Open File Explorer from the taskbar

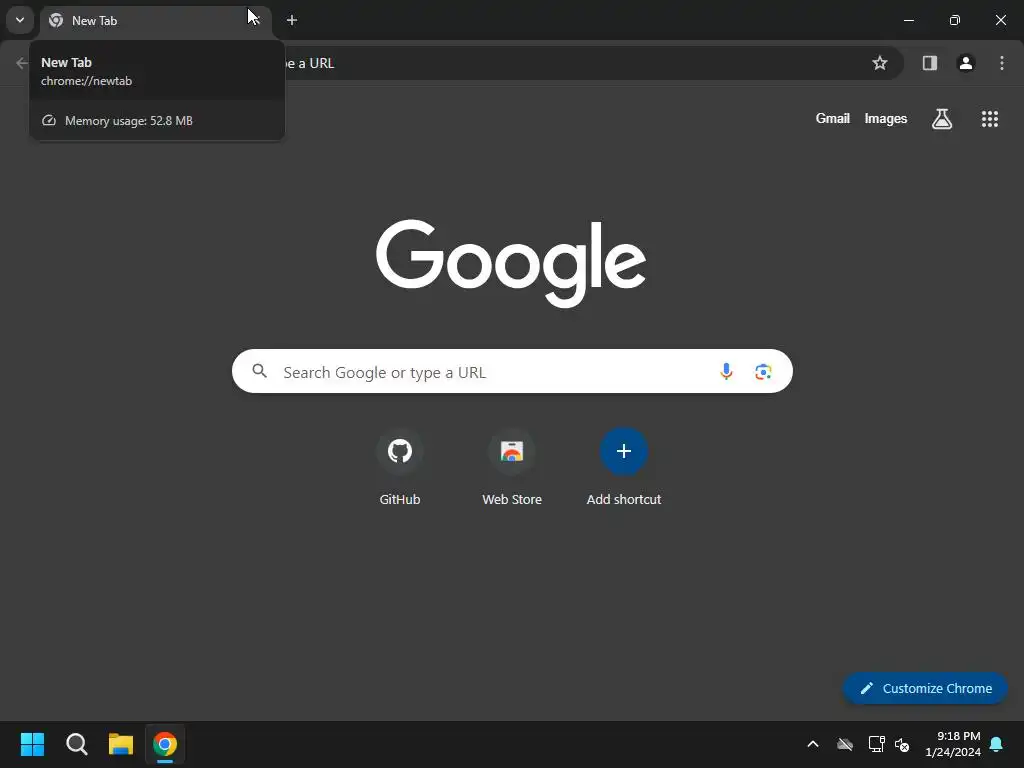(x=121, y=744)
